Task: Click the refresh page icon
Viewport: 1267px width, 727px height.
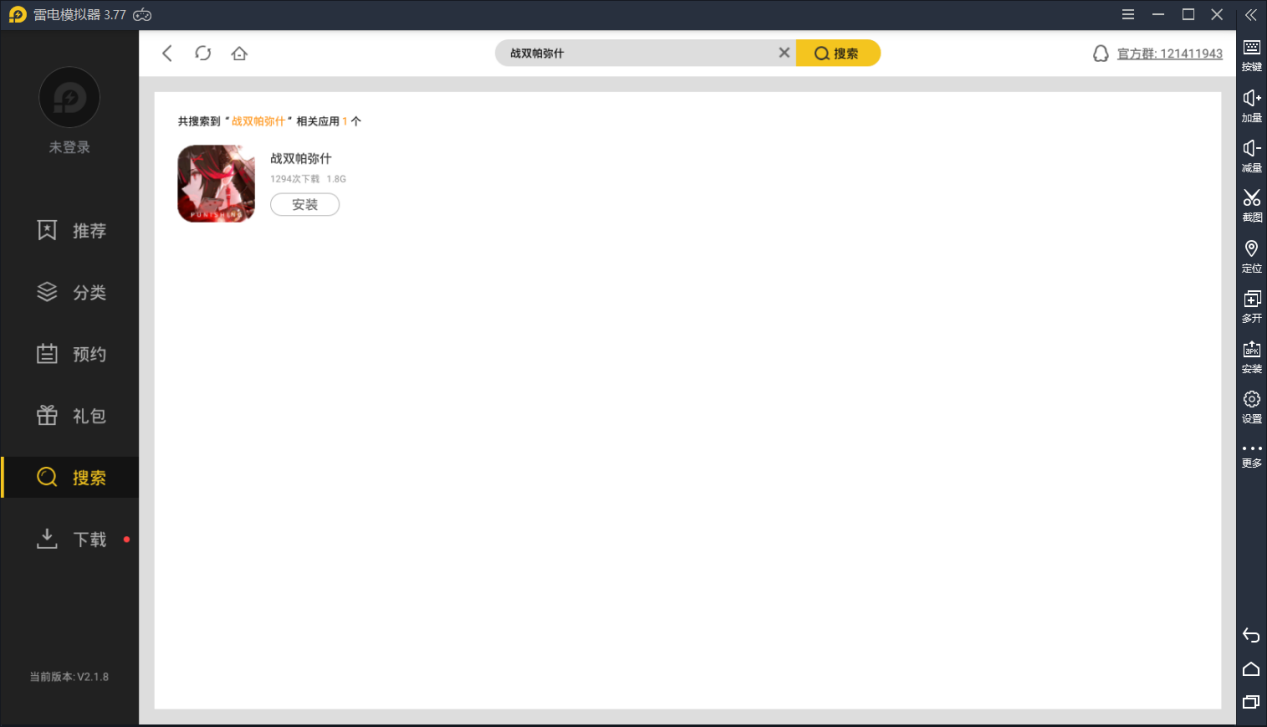Action: [x=203, y=53]
